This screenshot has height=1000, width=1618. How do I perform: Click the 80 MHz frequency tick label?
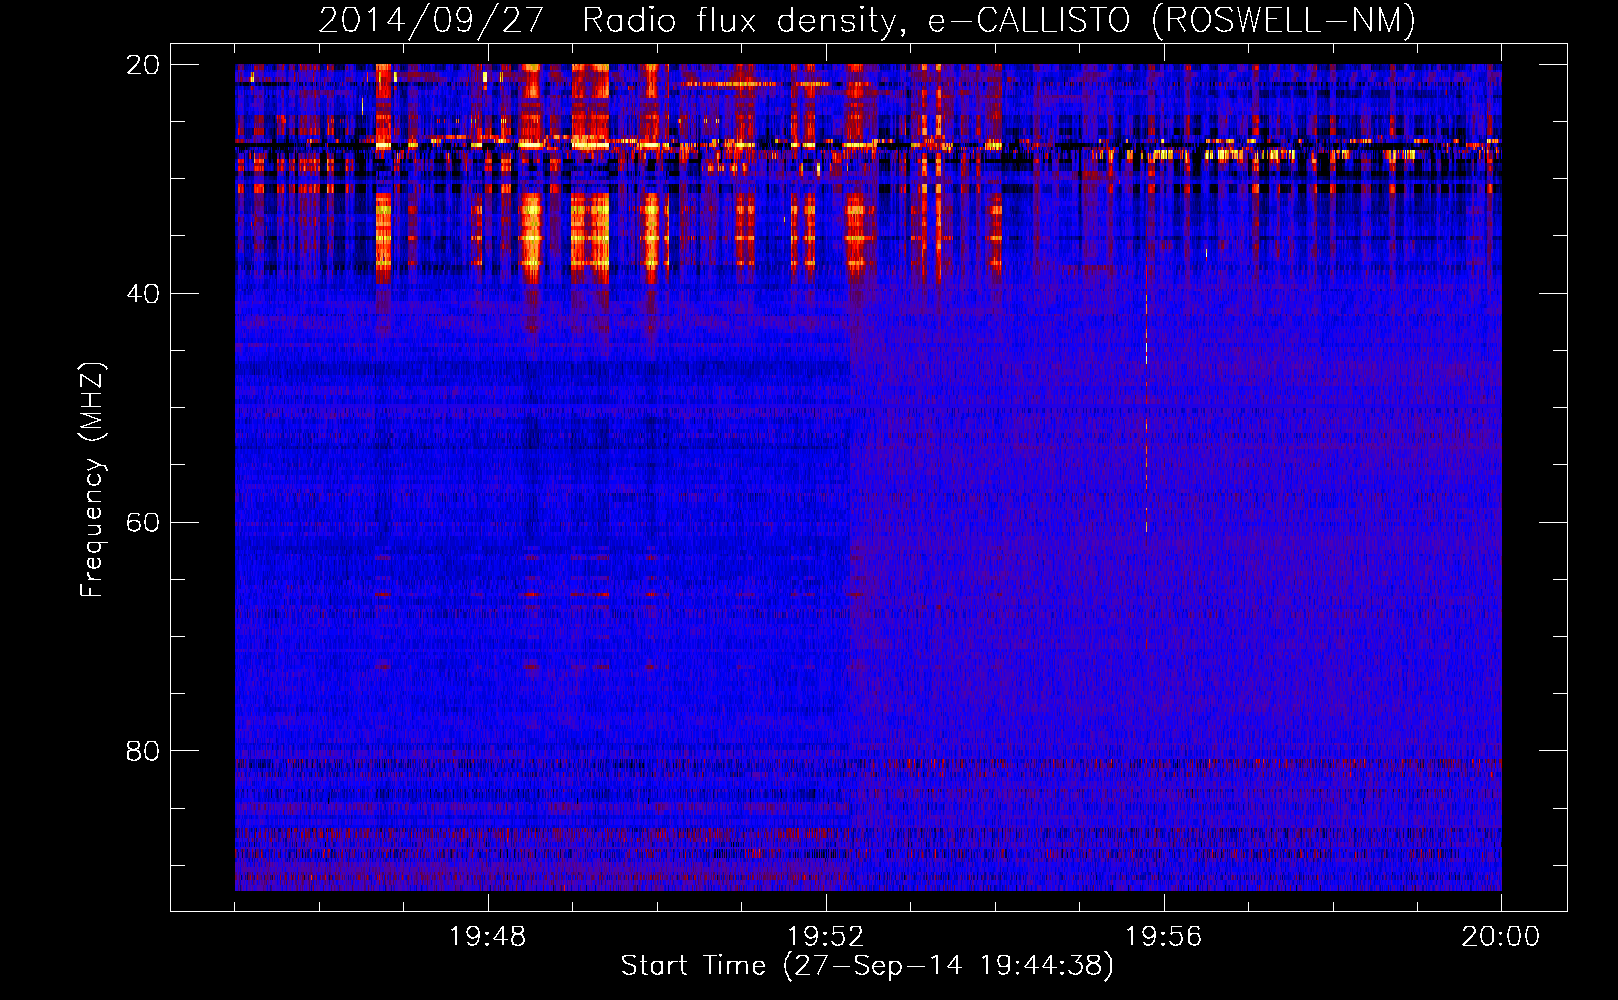(143, 750)
